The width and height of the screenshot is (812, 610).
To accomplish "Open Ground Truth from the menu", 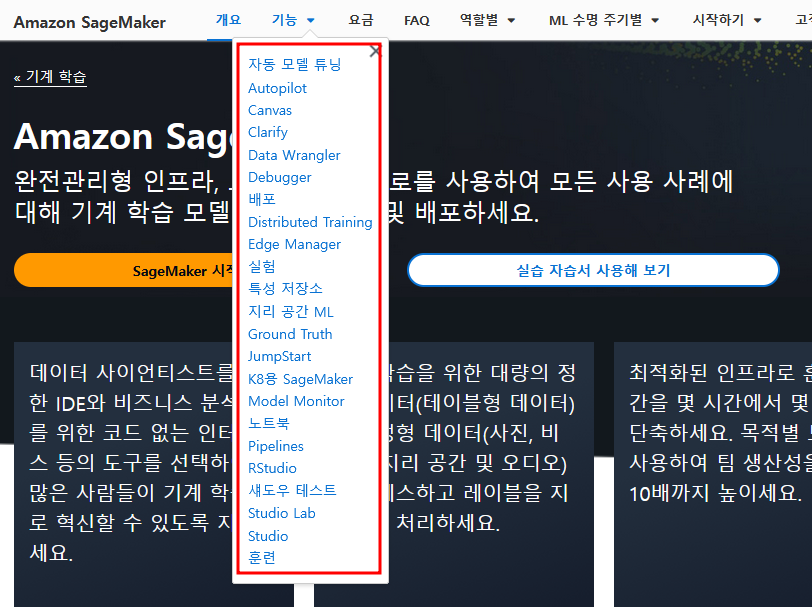I will click(x=290, y=334).
